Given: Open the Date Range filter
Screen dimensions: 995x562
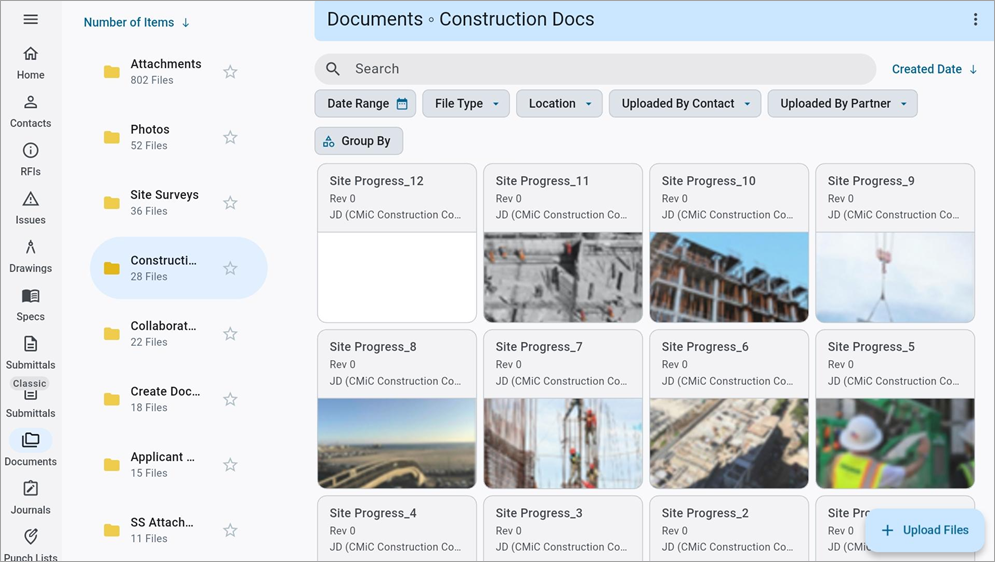Looking at the screenshot, I should click(365, 103).
